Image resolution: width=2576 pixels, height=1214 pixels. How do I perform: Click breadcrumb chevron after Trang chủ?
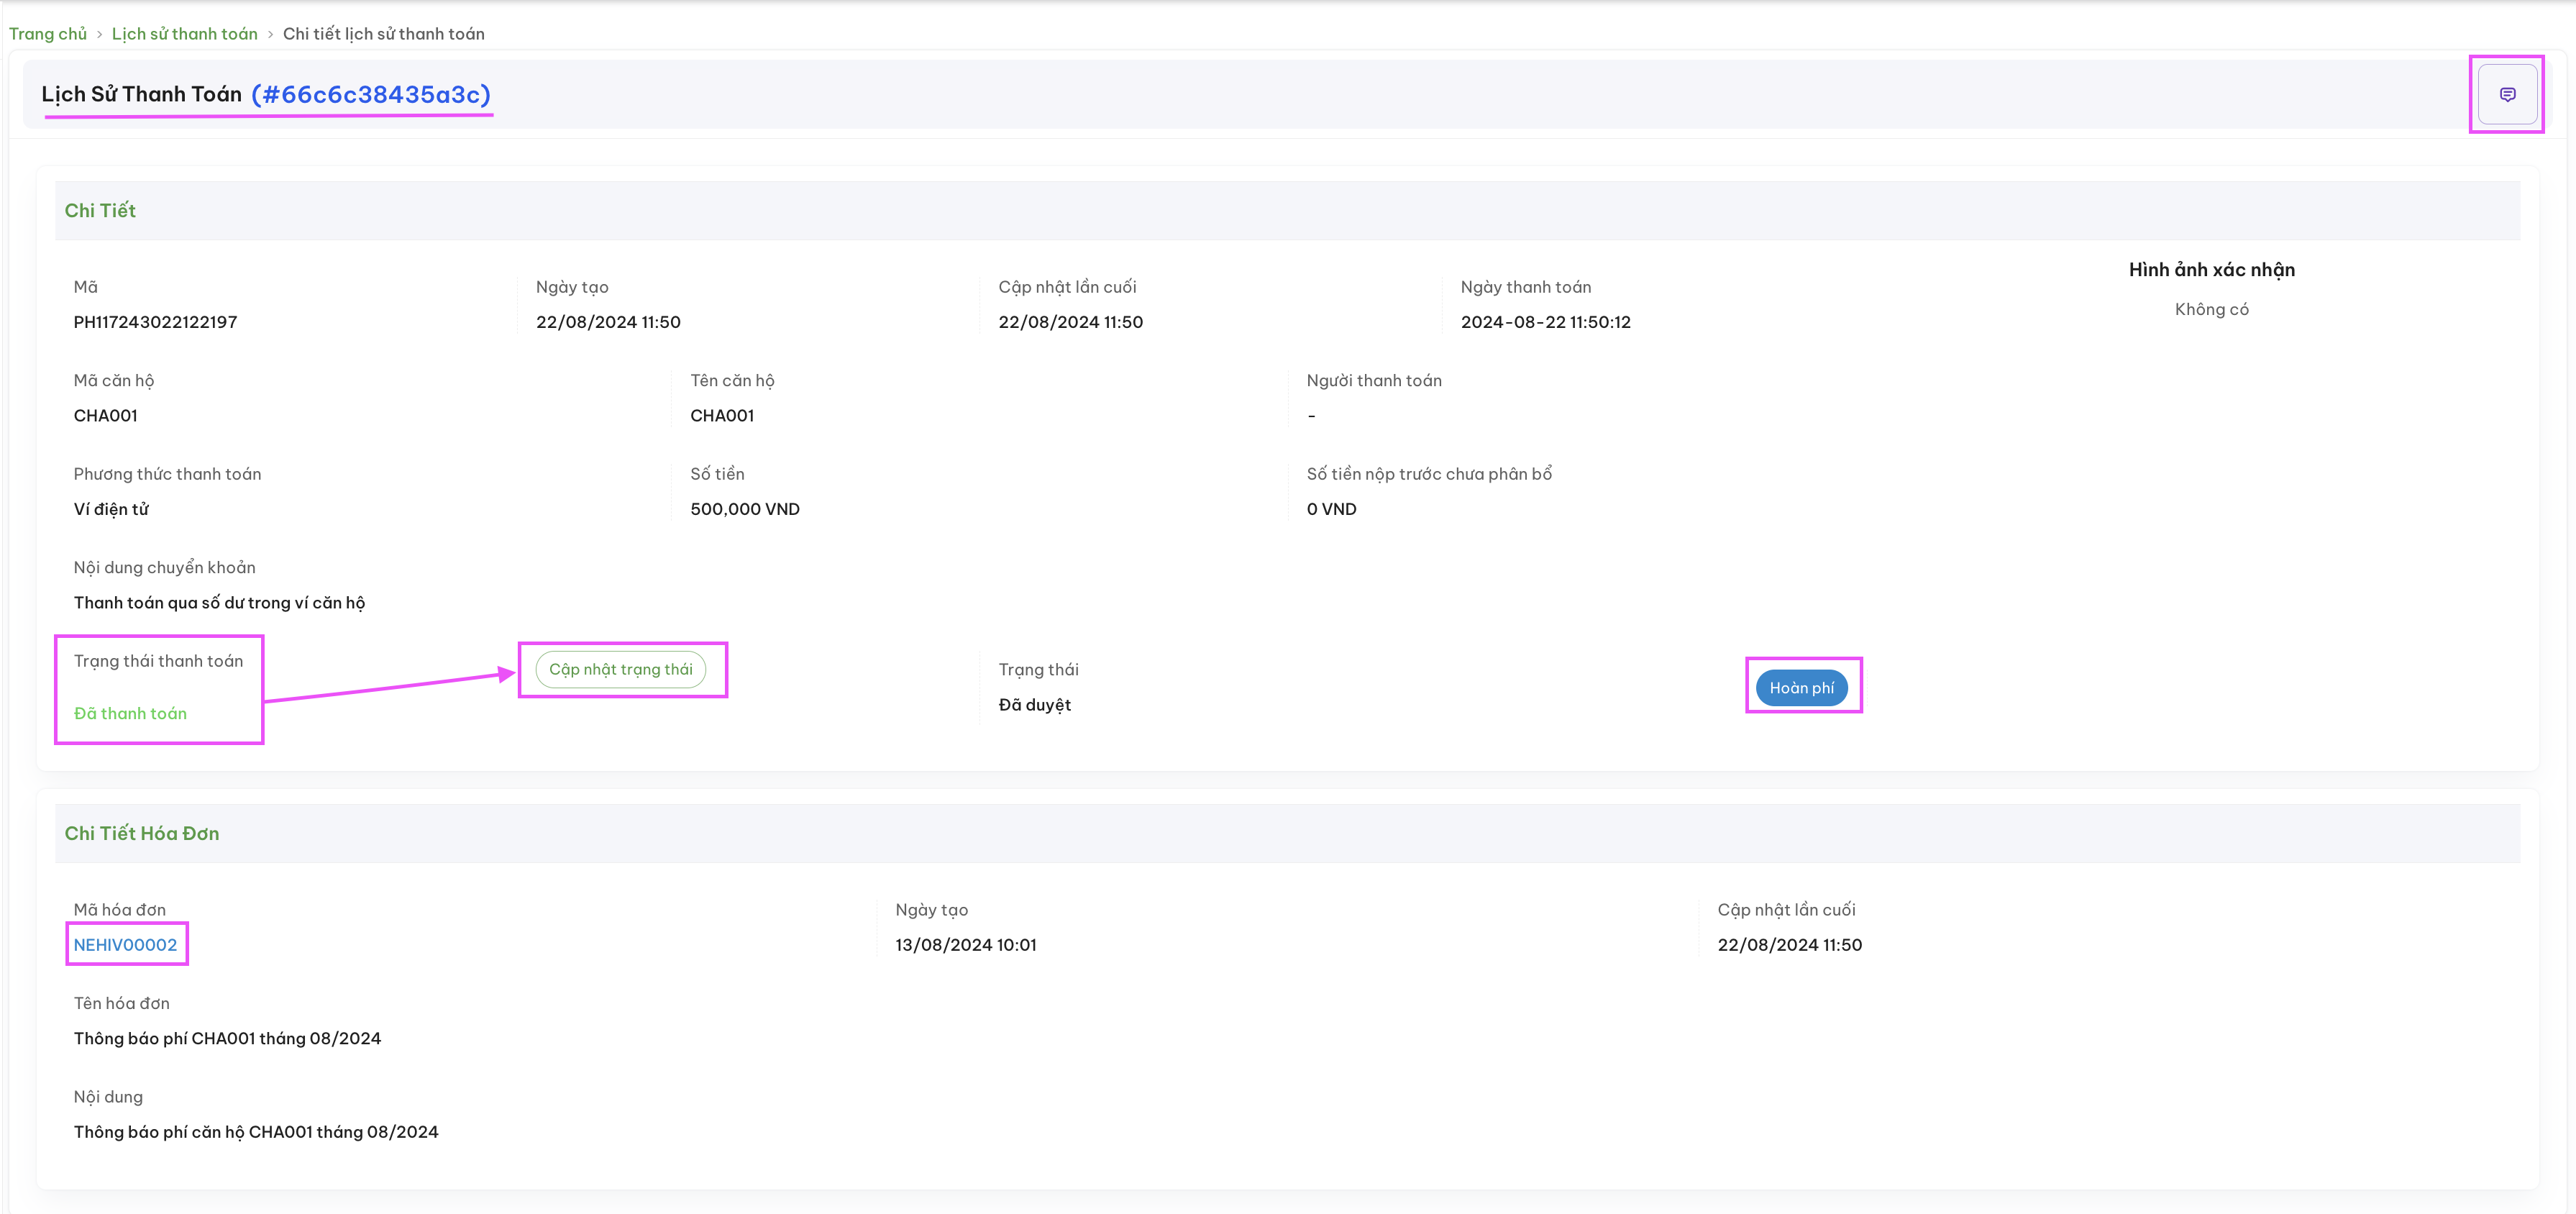click(100, 34)
